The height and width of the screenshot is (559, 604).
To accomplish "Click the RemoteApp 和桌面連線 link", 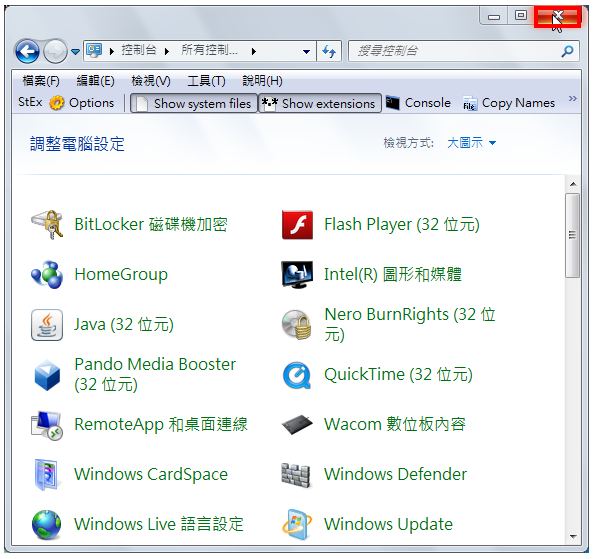I will click(161, 425).
